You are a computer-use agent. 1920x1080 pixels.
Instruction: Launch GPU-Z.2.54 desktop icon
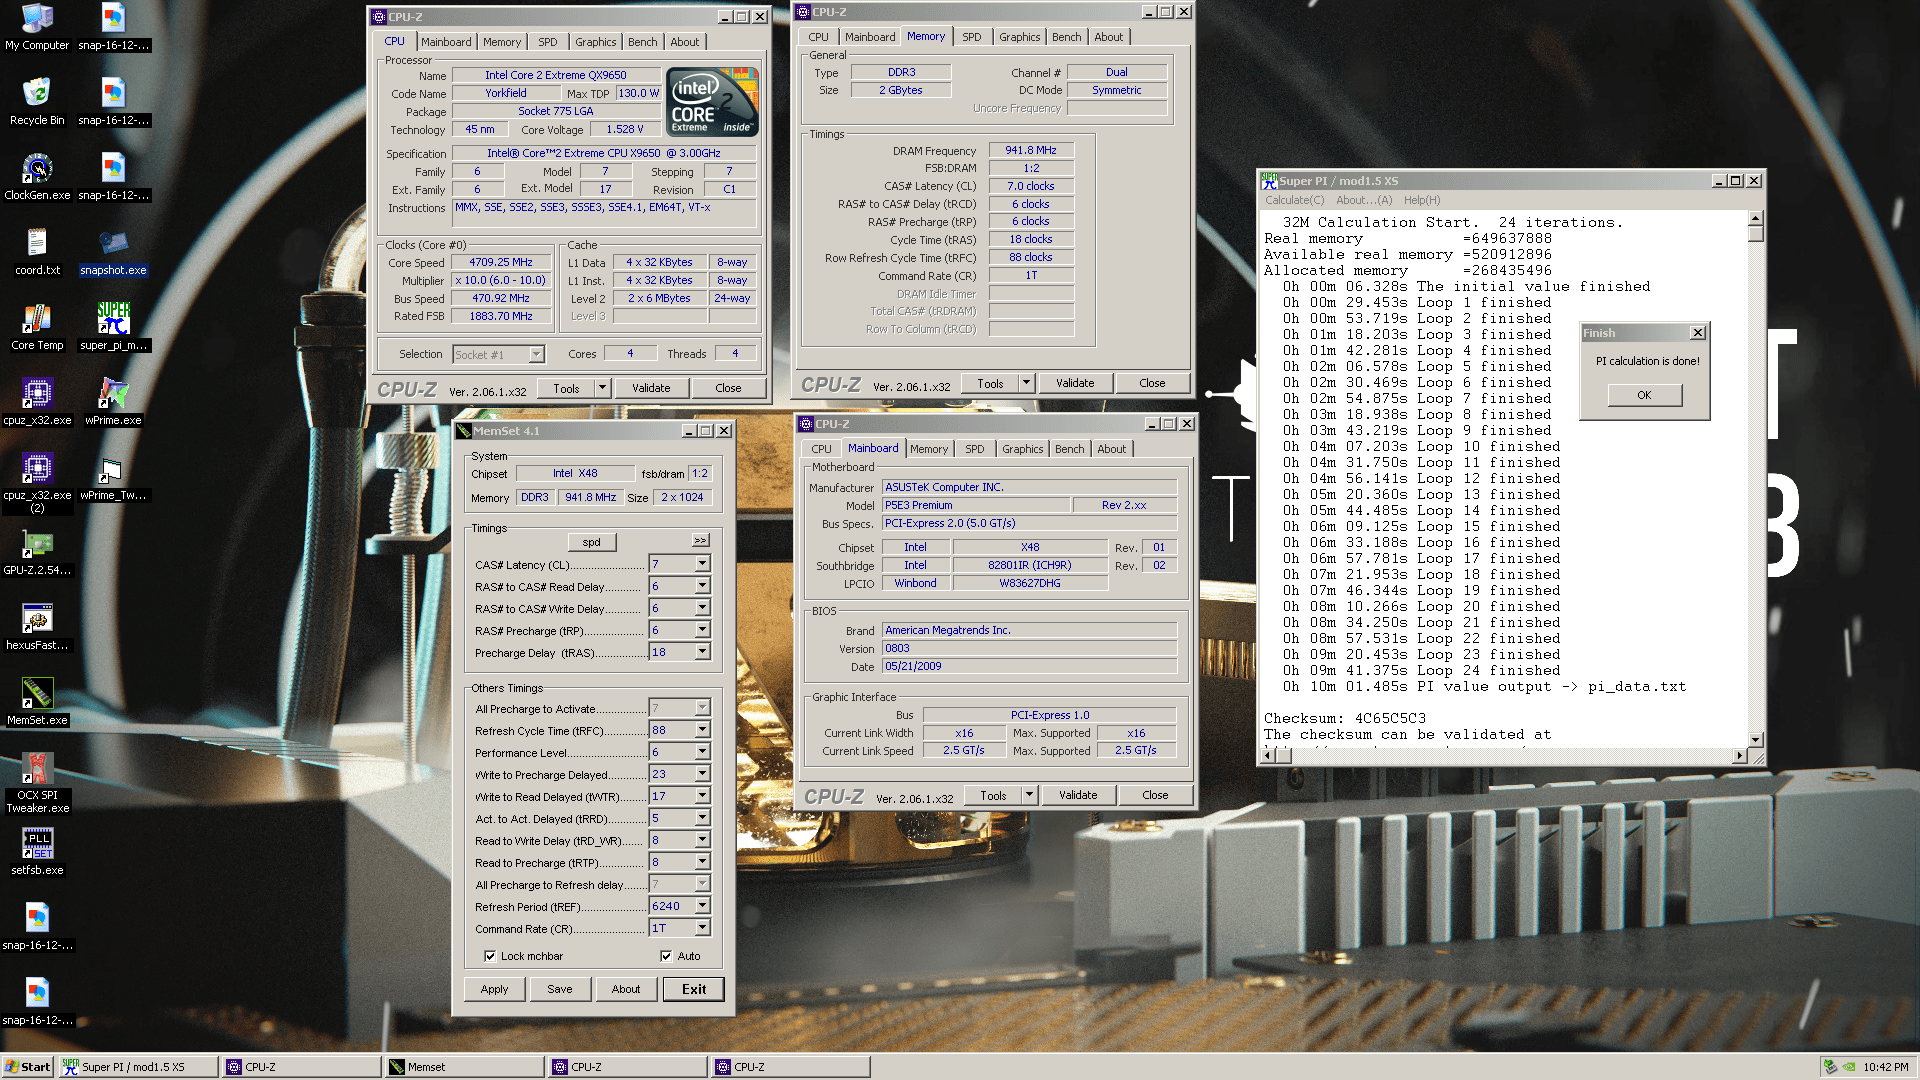pyautogui.click(x=37, y=552)
